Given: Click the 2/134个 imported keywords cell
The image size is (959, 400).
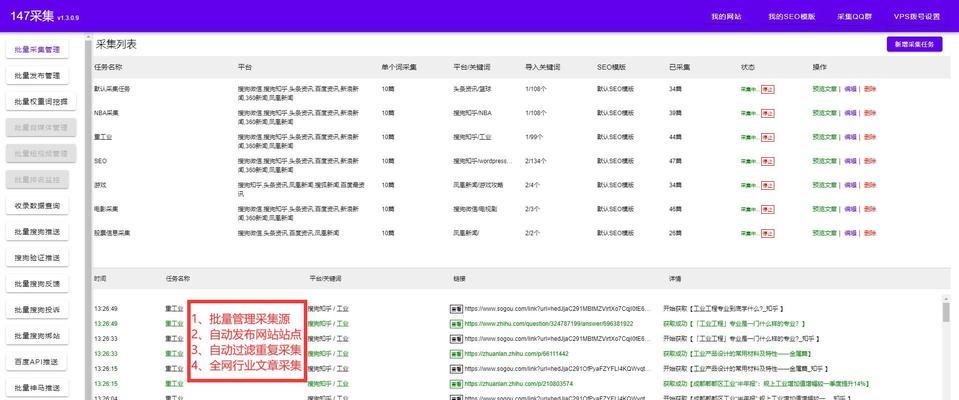Looking at the screenshot, I should coord(536,161).
